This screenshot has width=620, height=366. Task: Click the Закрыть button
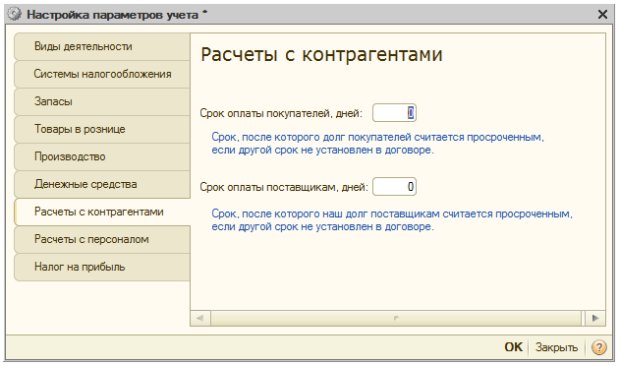(x=556, y=347)
